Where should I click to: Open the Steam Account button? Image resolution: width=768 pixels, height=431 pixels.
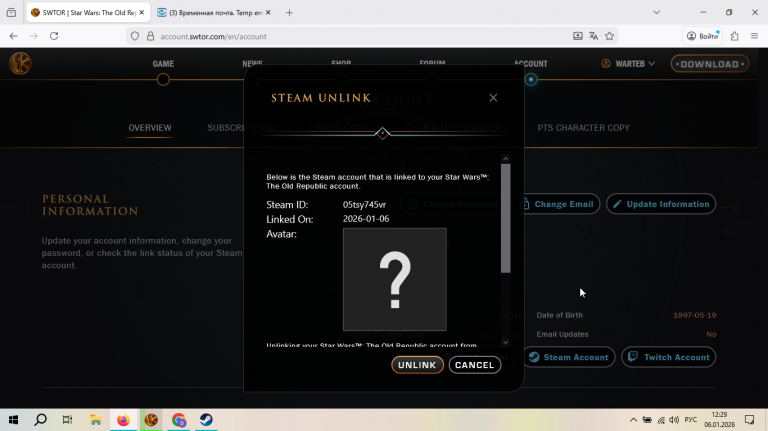click(569, 357)
